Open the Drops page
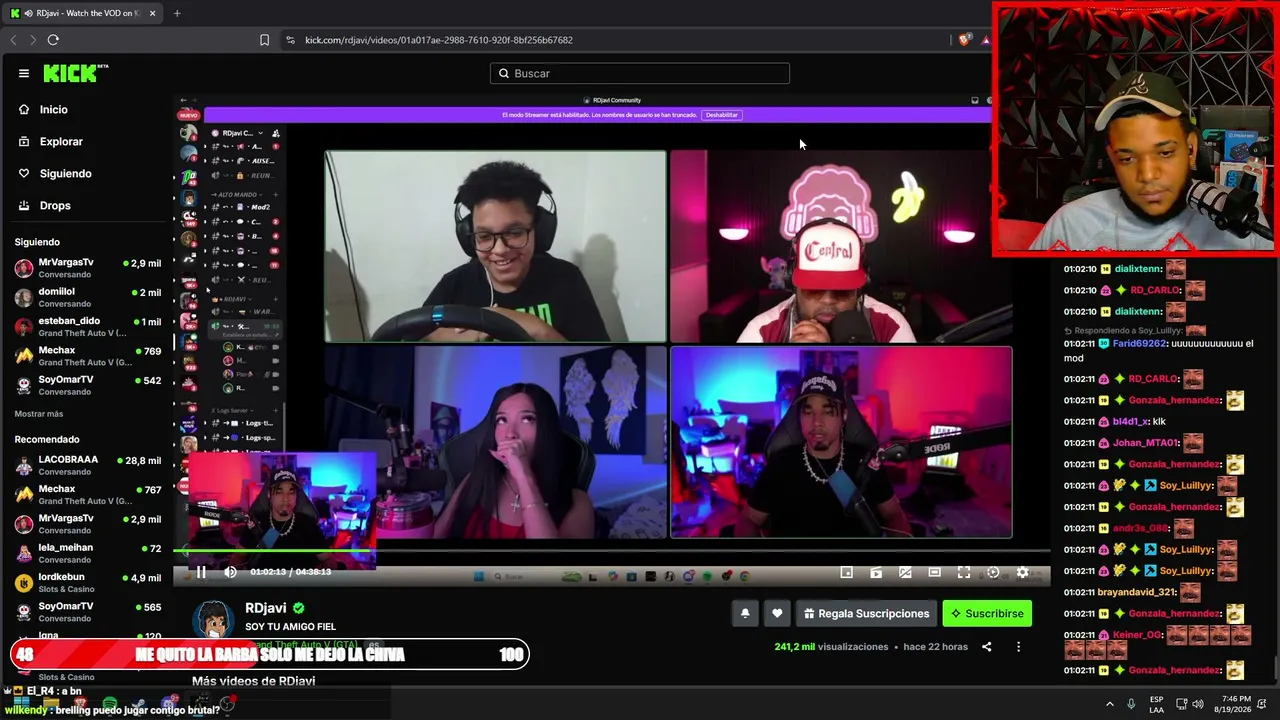 click(x=55, y=205)
